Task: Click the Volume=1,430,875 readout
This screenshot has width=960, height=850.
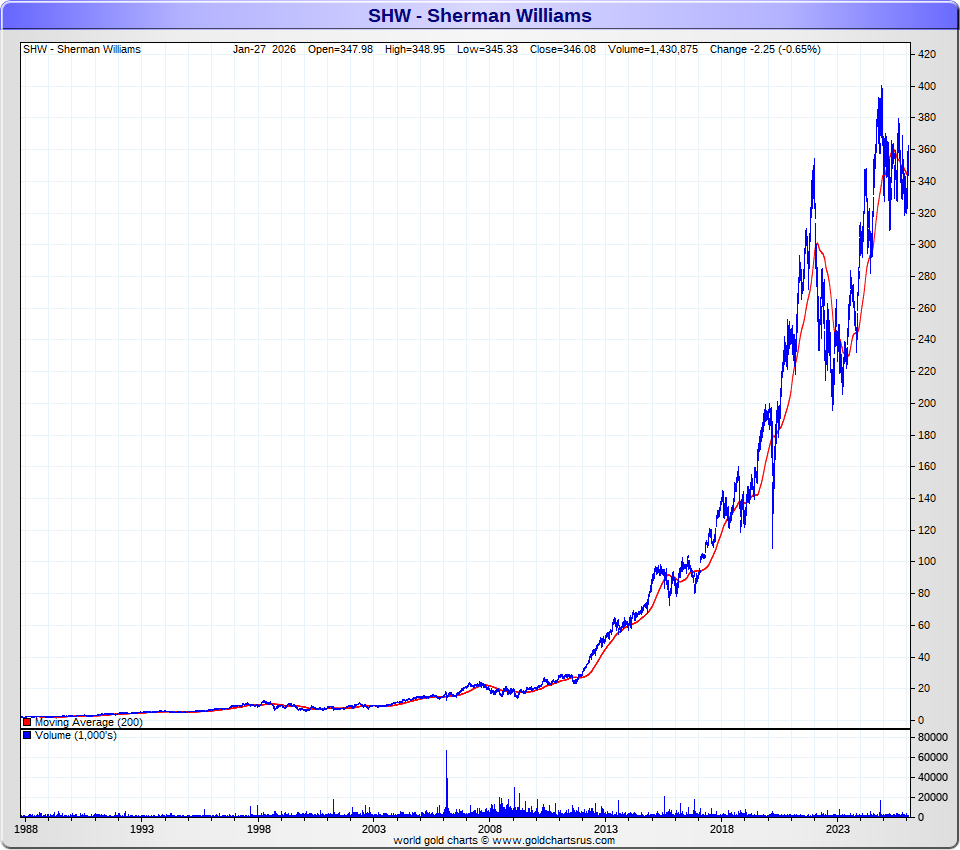Action: coord(650,49)
